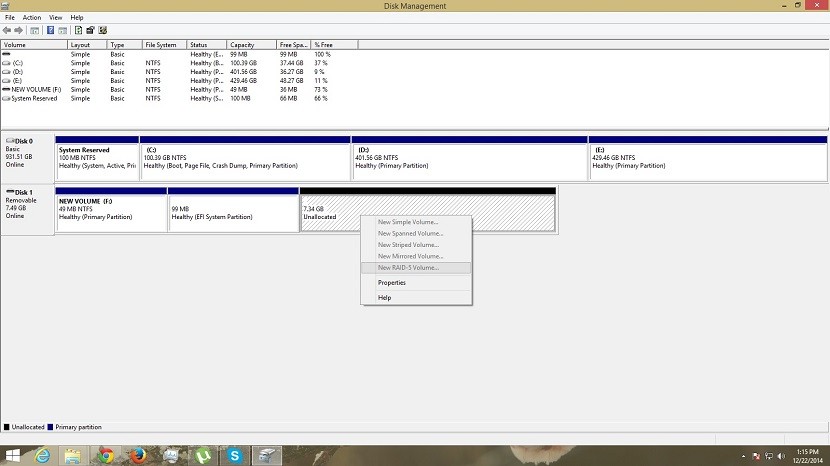The height and width of the screenshot is (466, 830).
Task: Click the network tray icon
Action: 769,456
